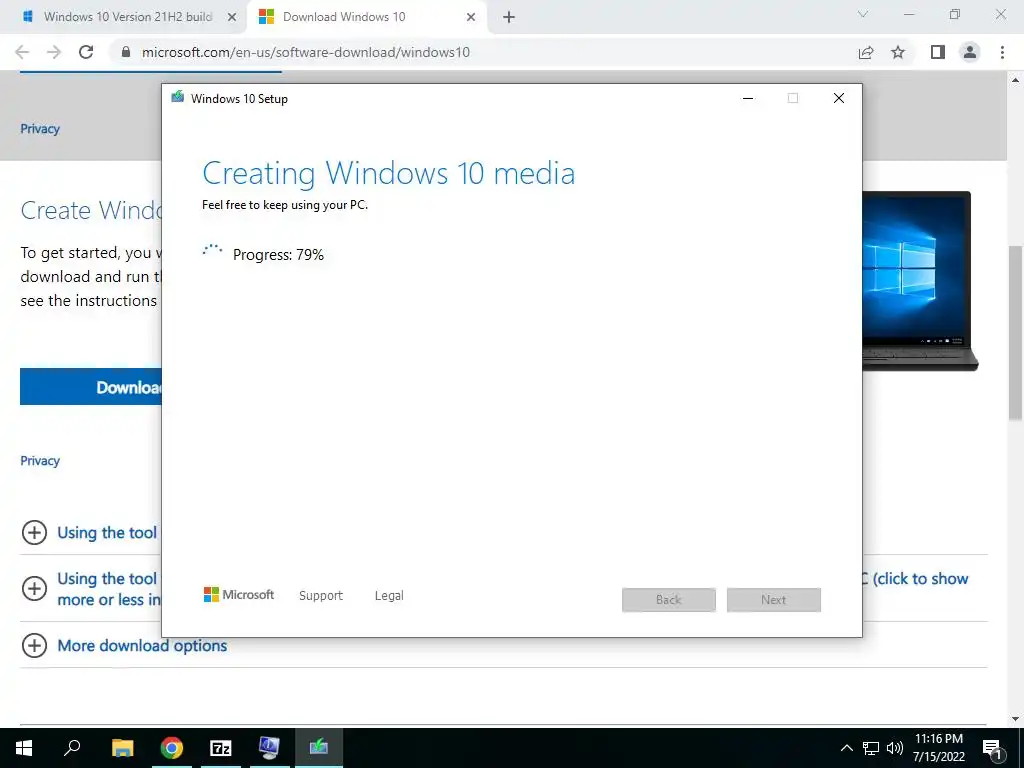This screenshot has width=1024, height=768.
Task: Open 7-Zip from taskbar
Action: pyautogui.click(x=221, y=747)
